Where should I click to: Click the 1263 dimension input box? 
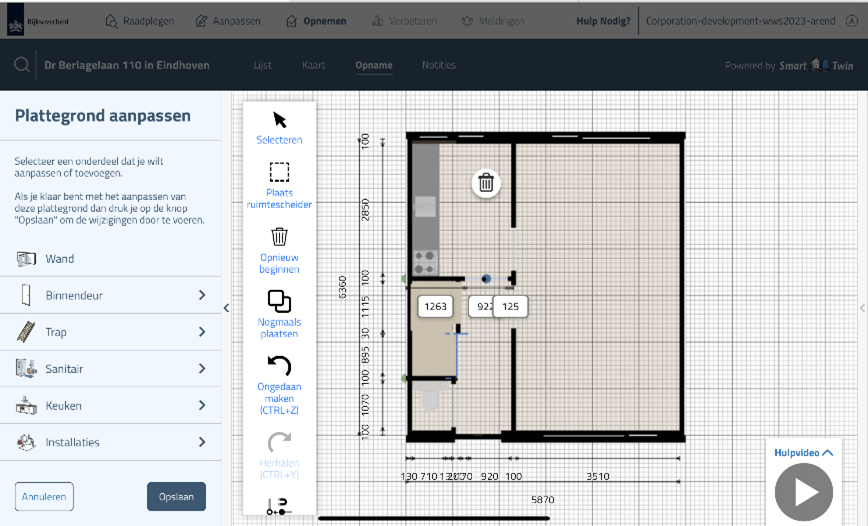436,307
